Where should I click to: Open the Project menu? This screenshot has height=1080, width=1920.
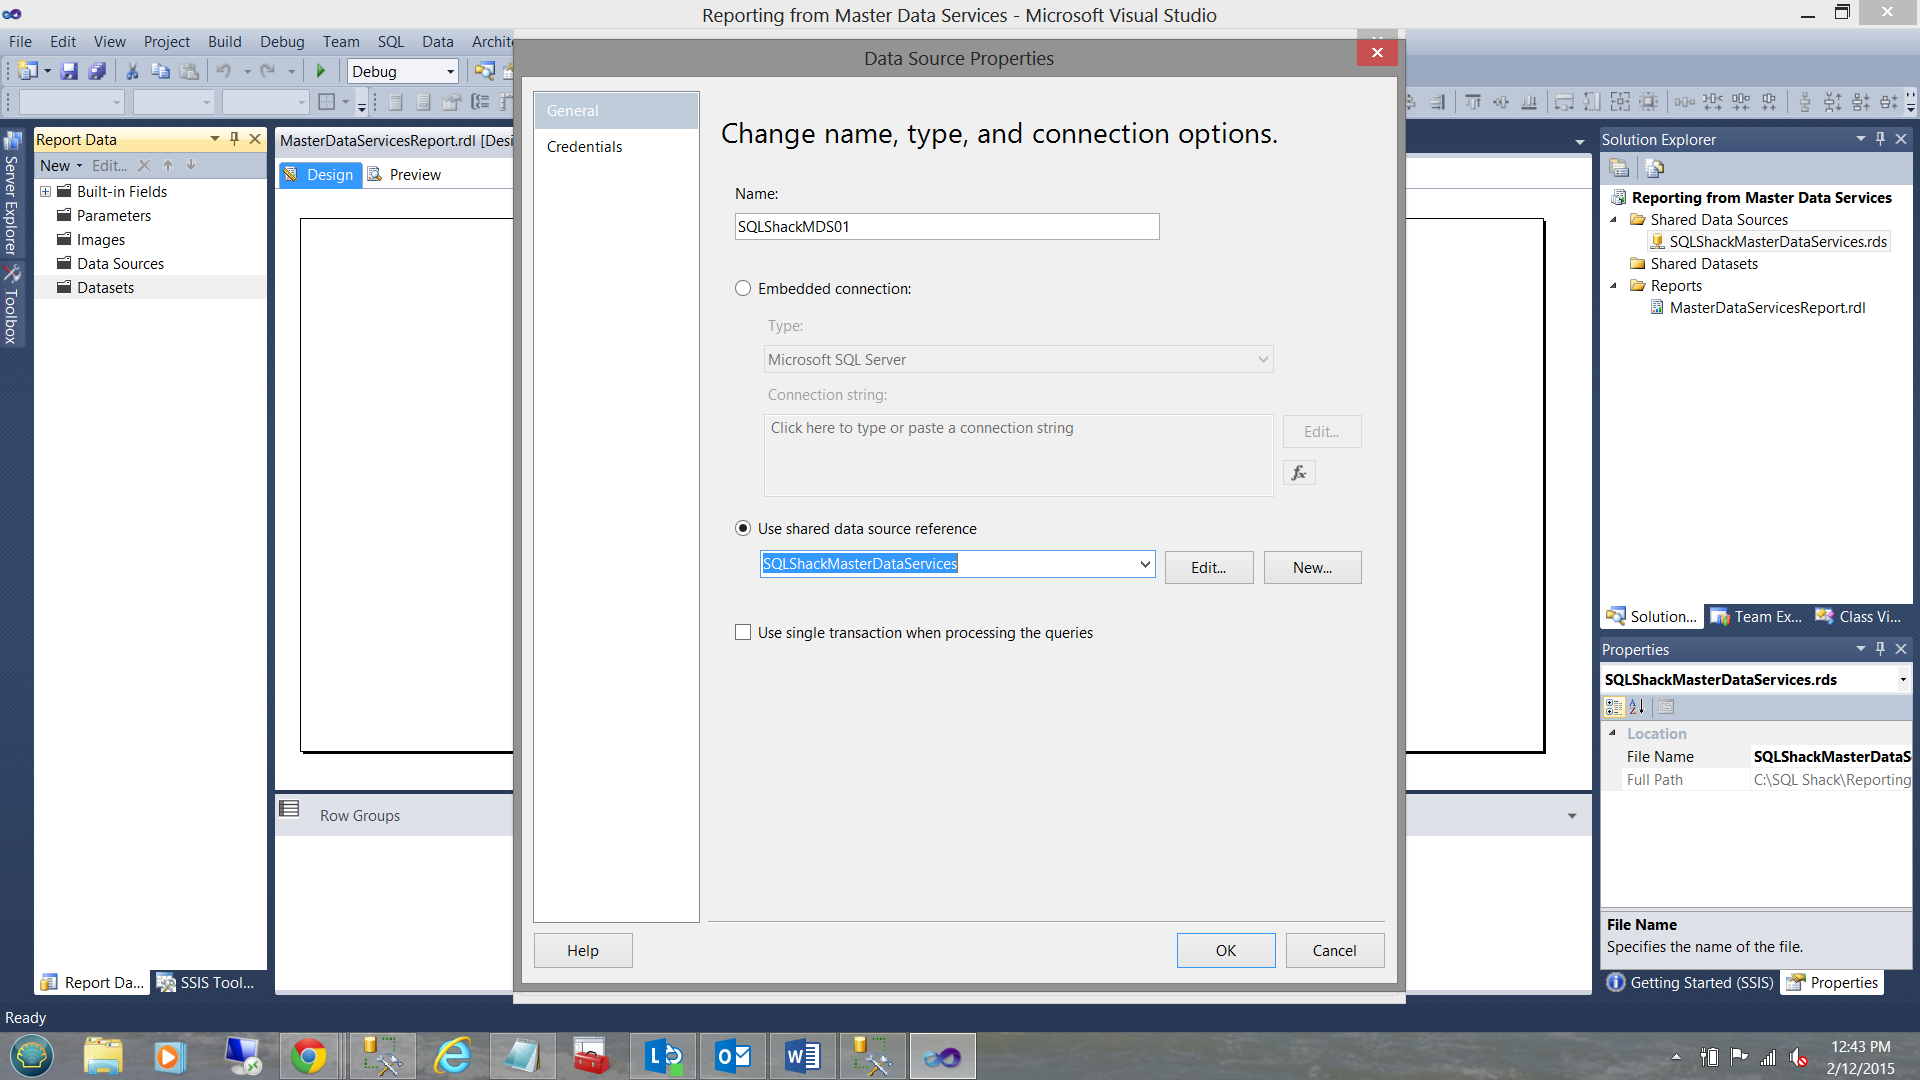pyautogui.click(x=166, y=42)
